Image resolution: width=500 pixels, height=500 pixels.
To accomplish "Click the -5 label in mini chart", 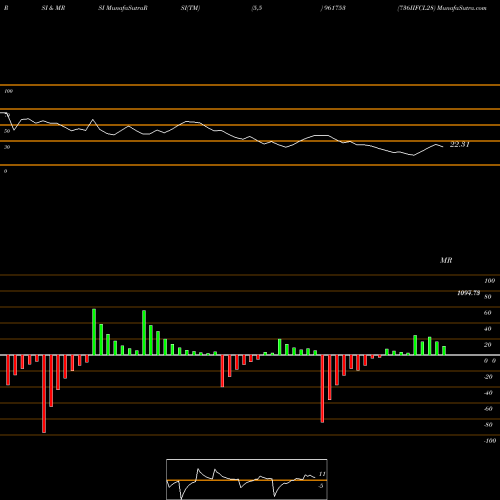I will 321,486.
